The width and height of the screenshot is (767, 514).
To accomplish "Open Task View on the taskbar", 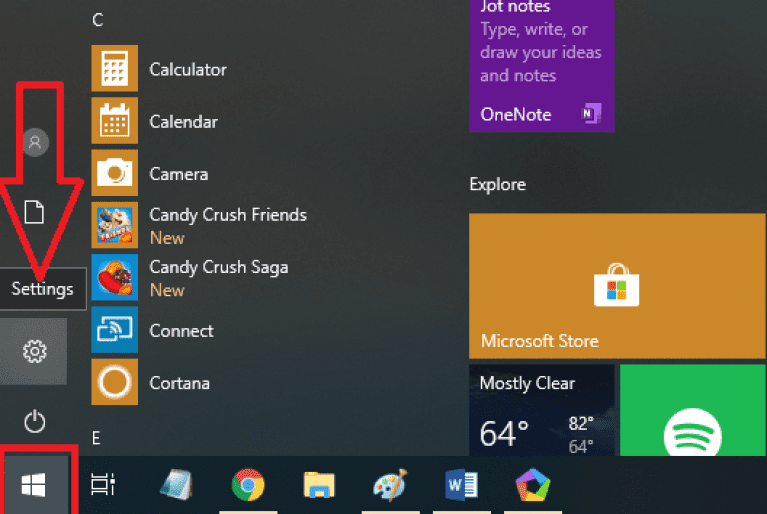I will pyautogui.click(x=102, y=485).
